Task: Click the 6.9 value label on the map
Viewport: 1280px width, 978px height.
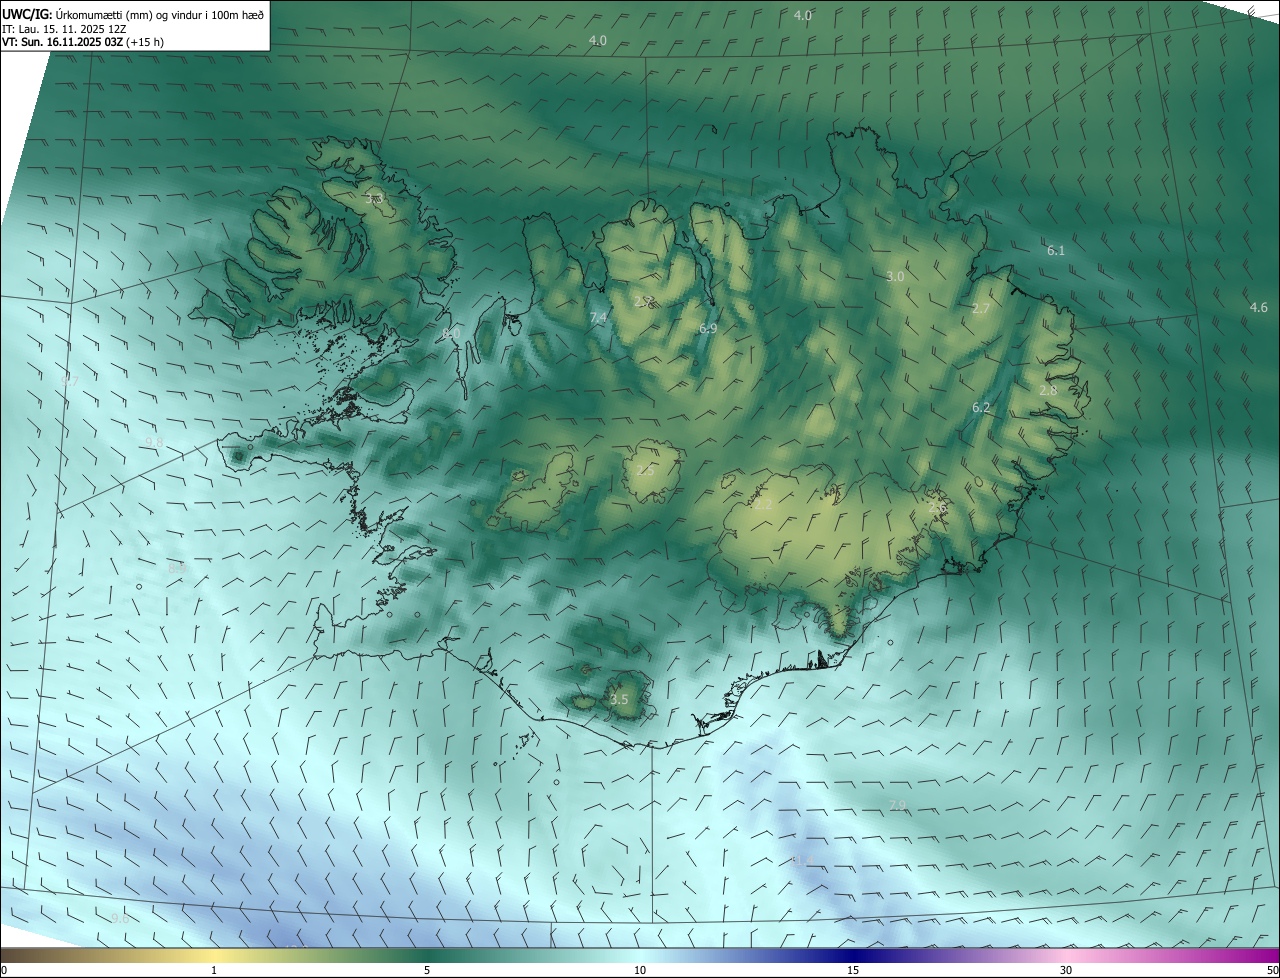Action: click(708, 328)
